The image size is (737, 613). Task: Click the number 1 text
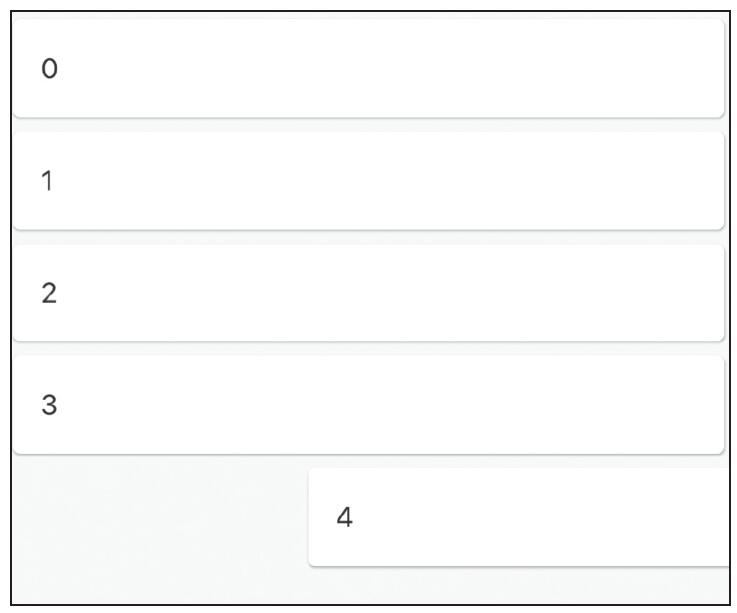[47, 181]
